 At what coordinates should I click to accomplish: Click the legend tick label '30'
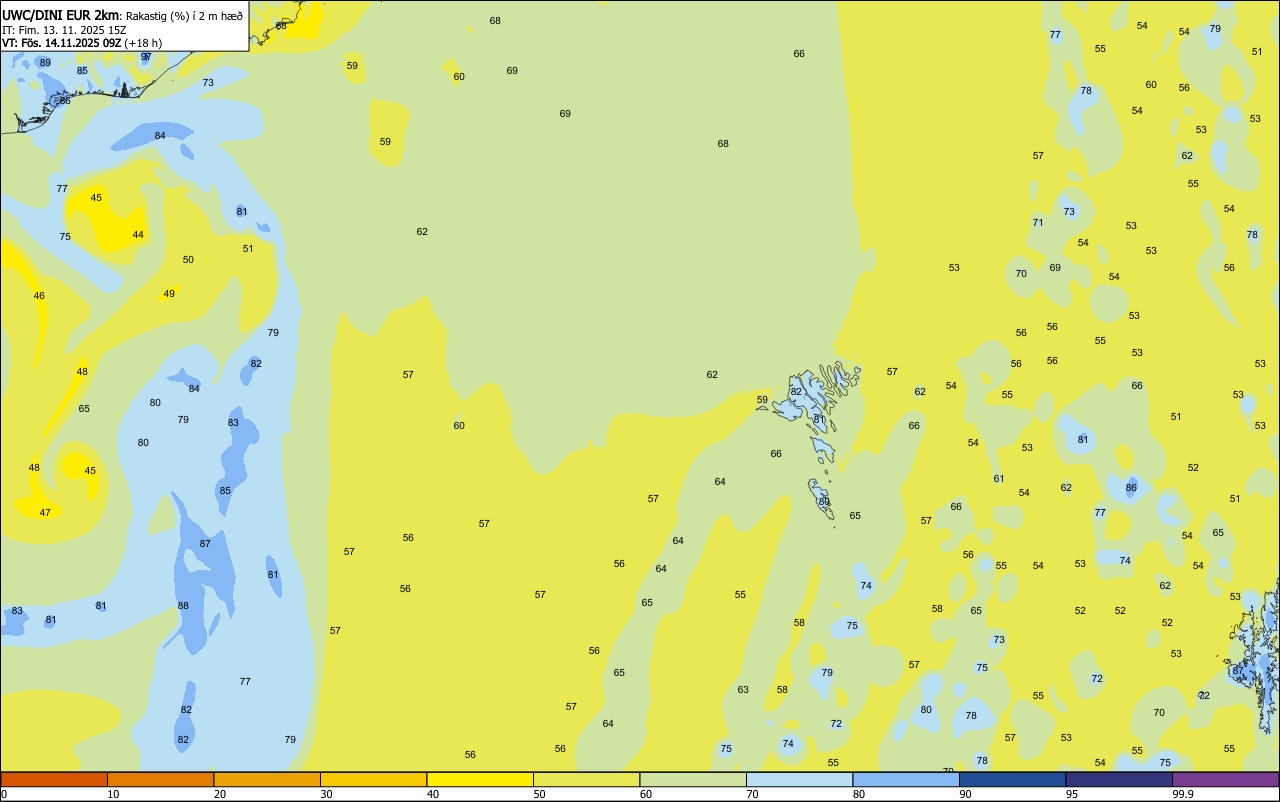(327, 794)
